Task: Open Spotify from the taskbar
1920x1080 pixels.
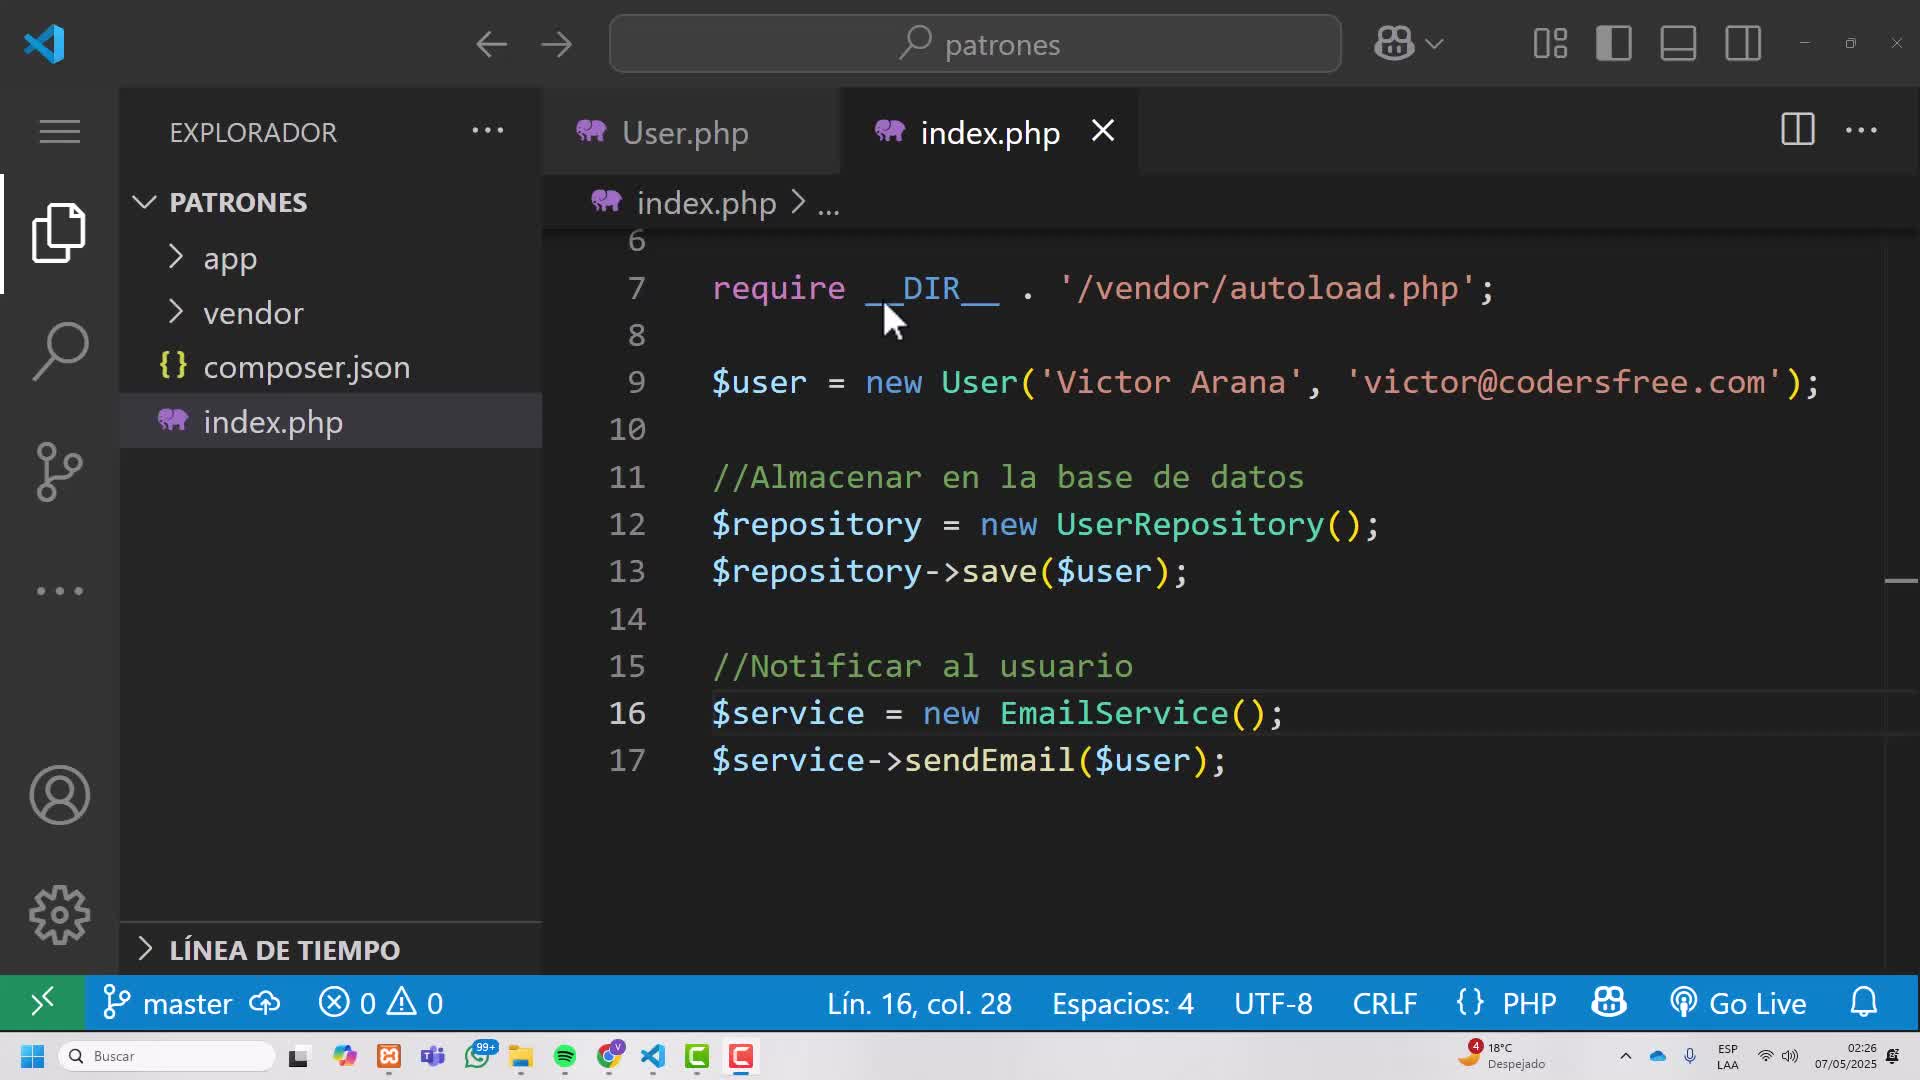Action: click(565, 1056)
